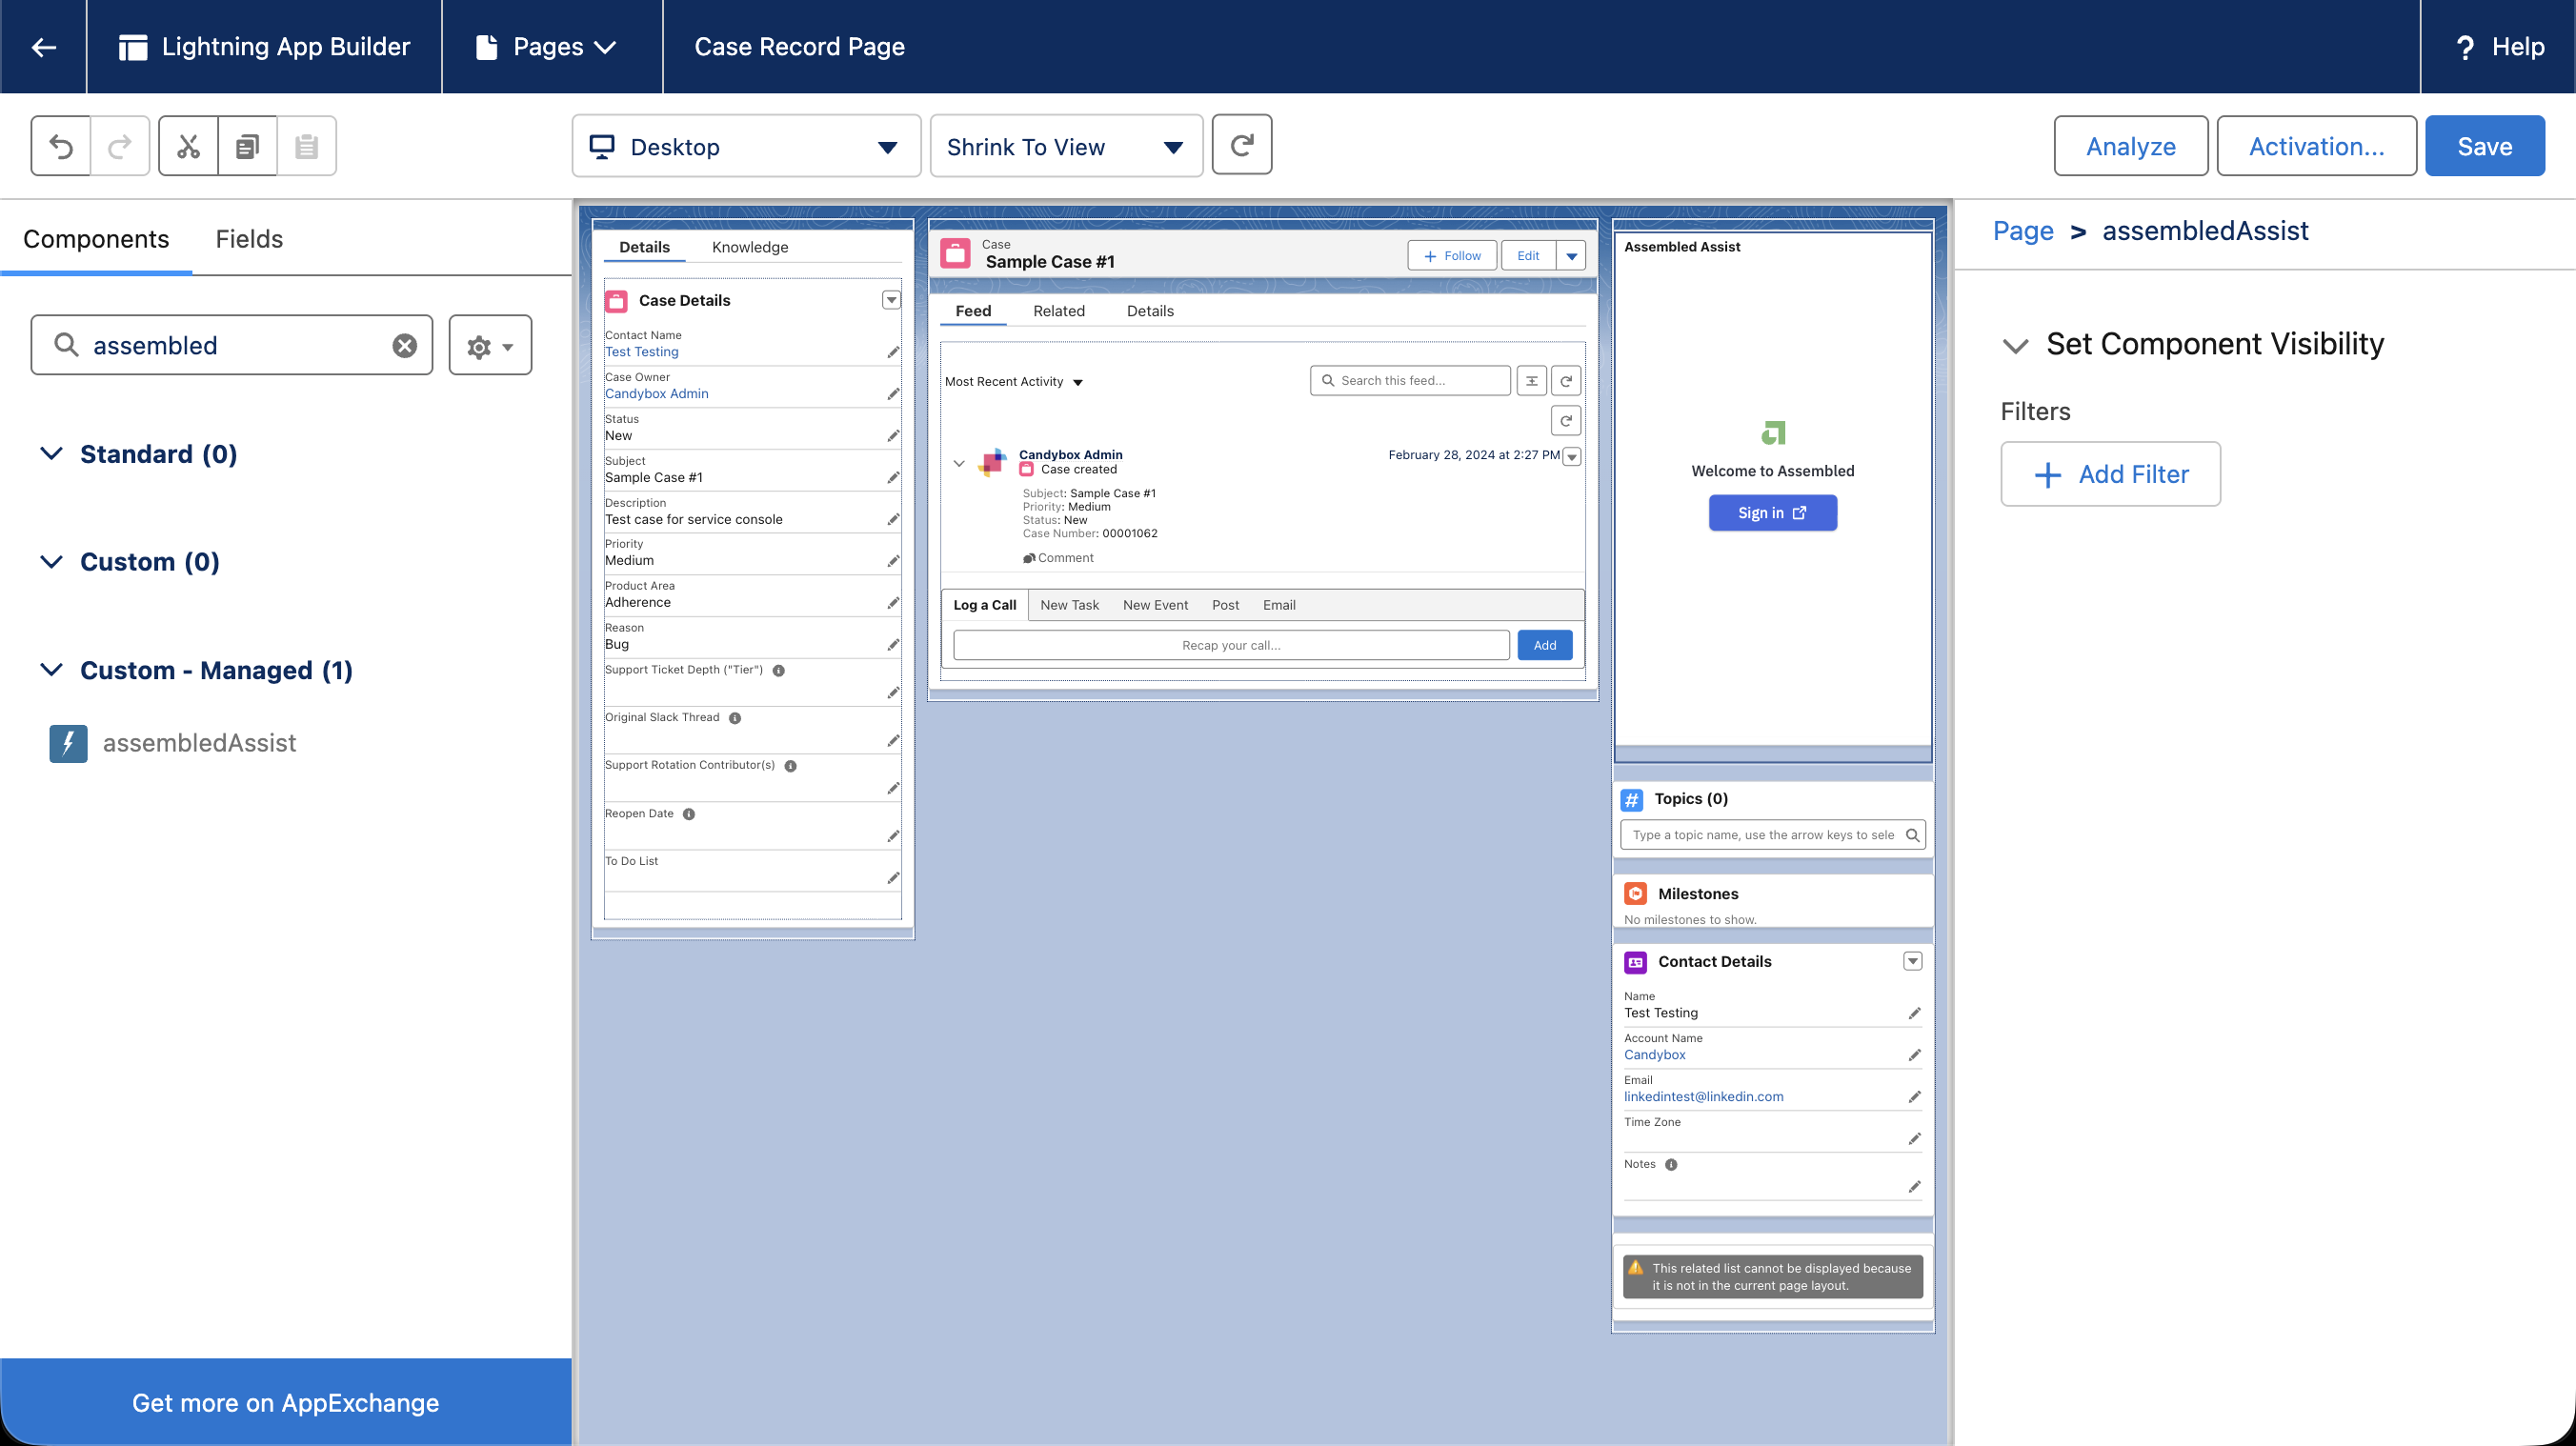This screenshot has width=2576, height=1446.
Task: Open Most Recent Activity sort dropdown
Action: point(1014,382)
